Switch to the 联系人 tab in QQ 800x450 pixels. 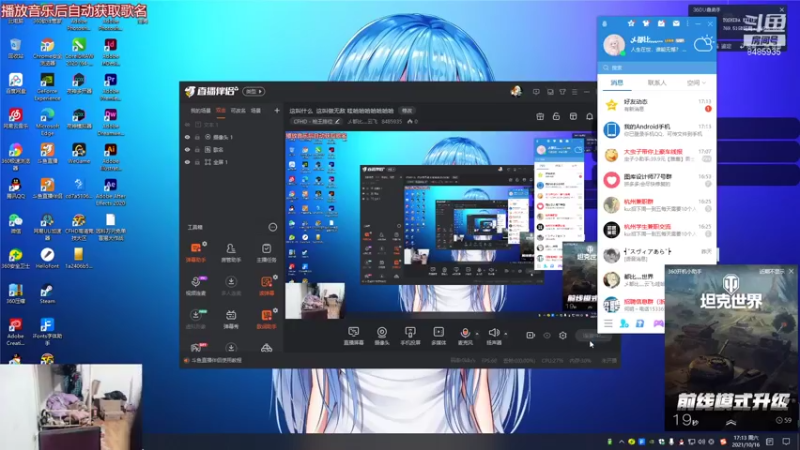(x=657, y=83)
